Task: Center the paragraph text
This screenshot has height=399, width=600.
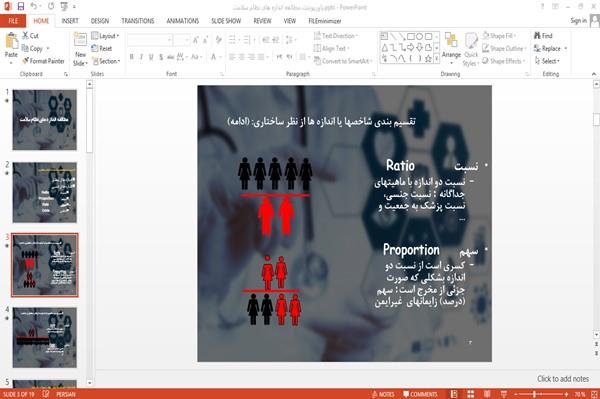Action: [241, 57]
